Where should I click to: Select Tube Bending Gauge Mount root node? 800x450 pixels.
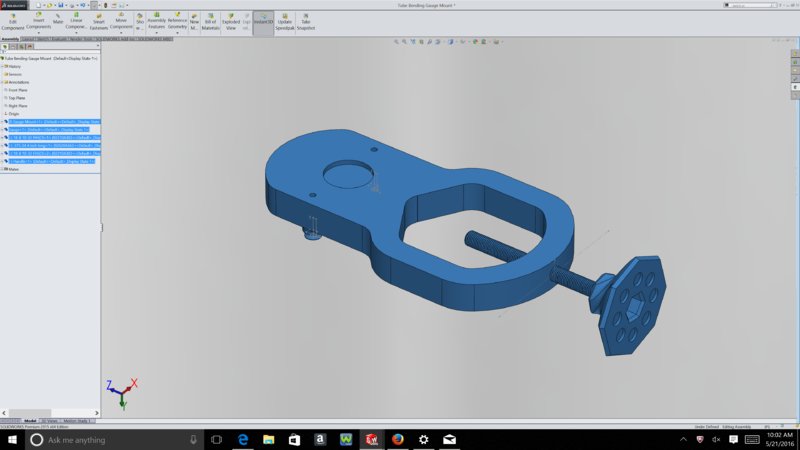50,59
